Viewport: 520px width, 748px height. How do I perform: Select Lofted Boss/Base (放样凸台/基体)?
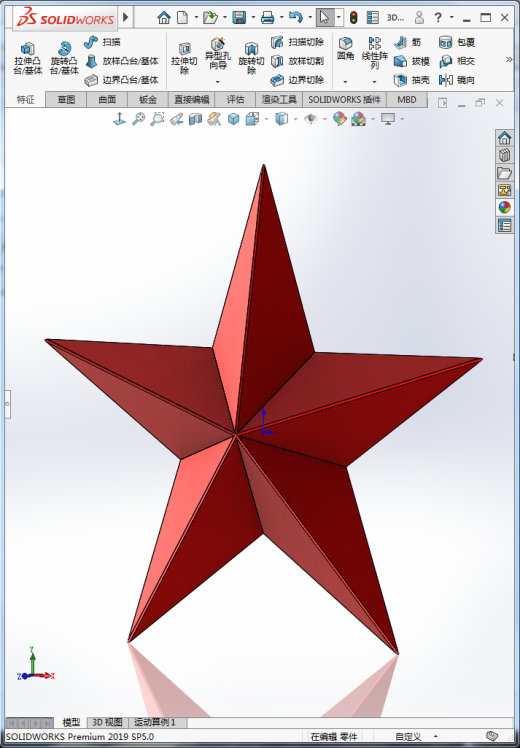click(x=122, y=61)
